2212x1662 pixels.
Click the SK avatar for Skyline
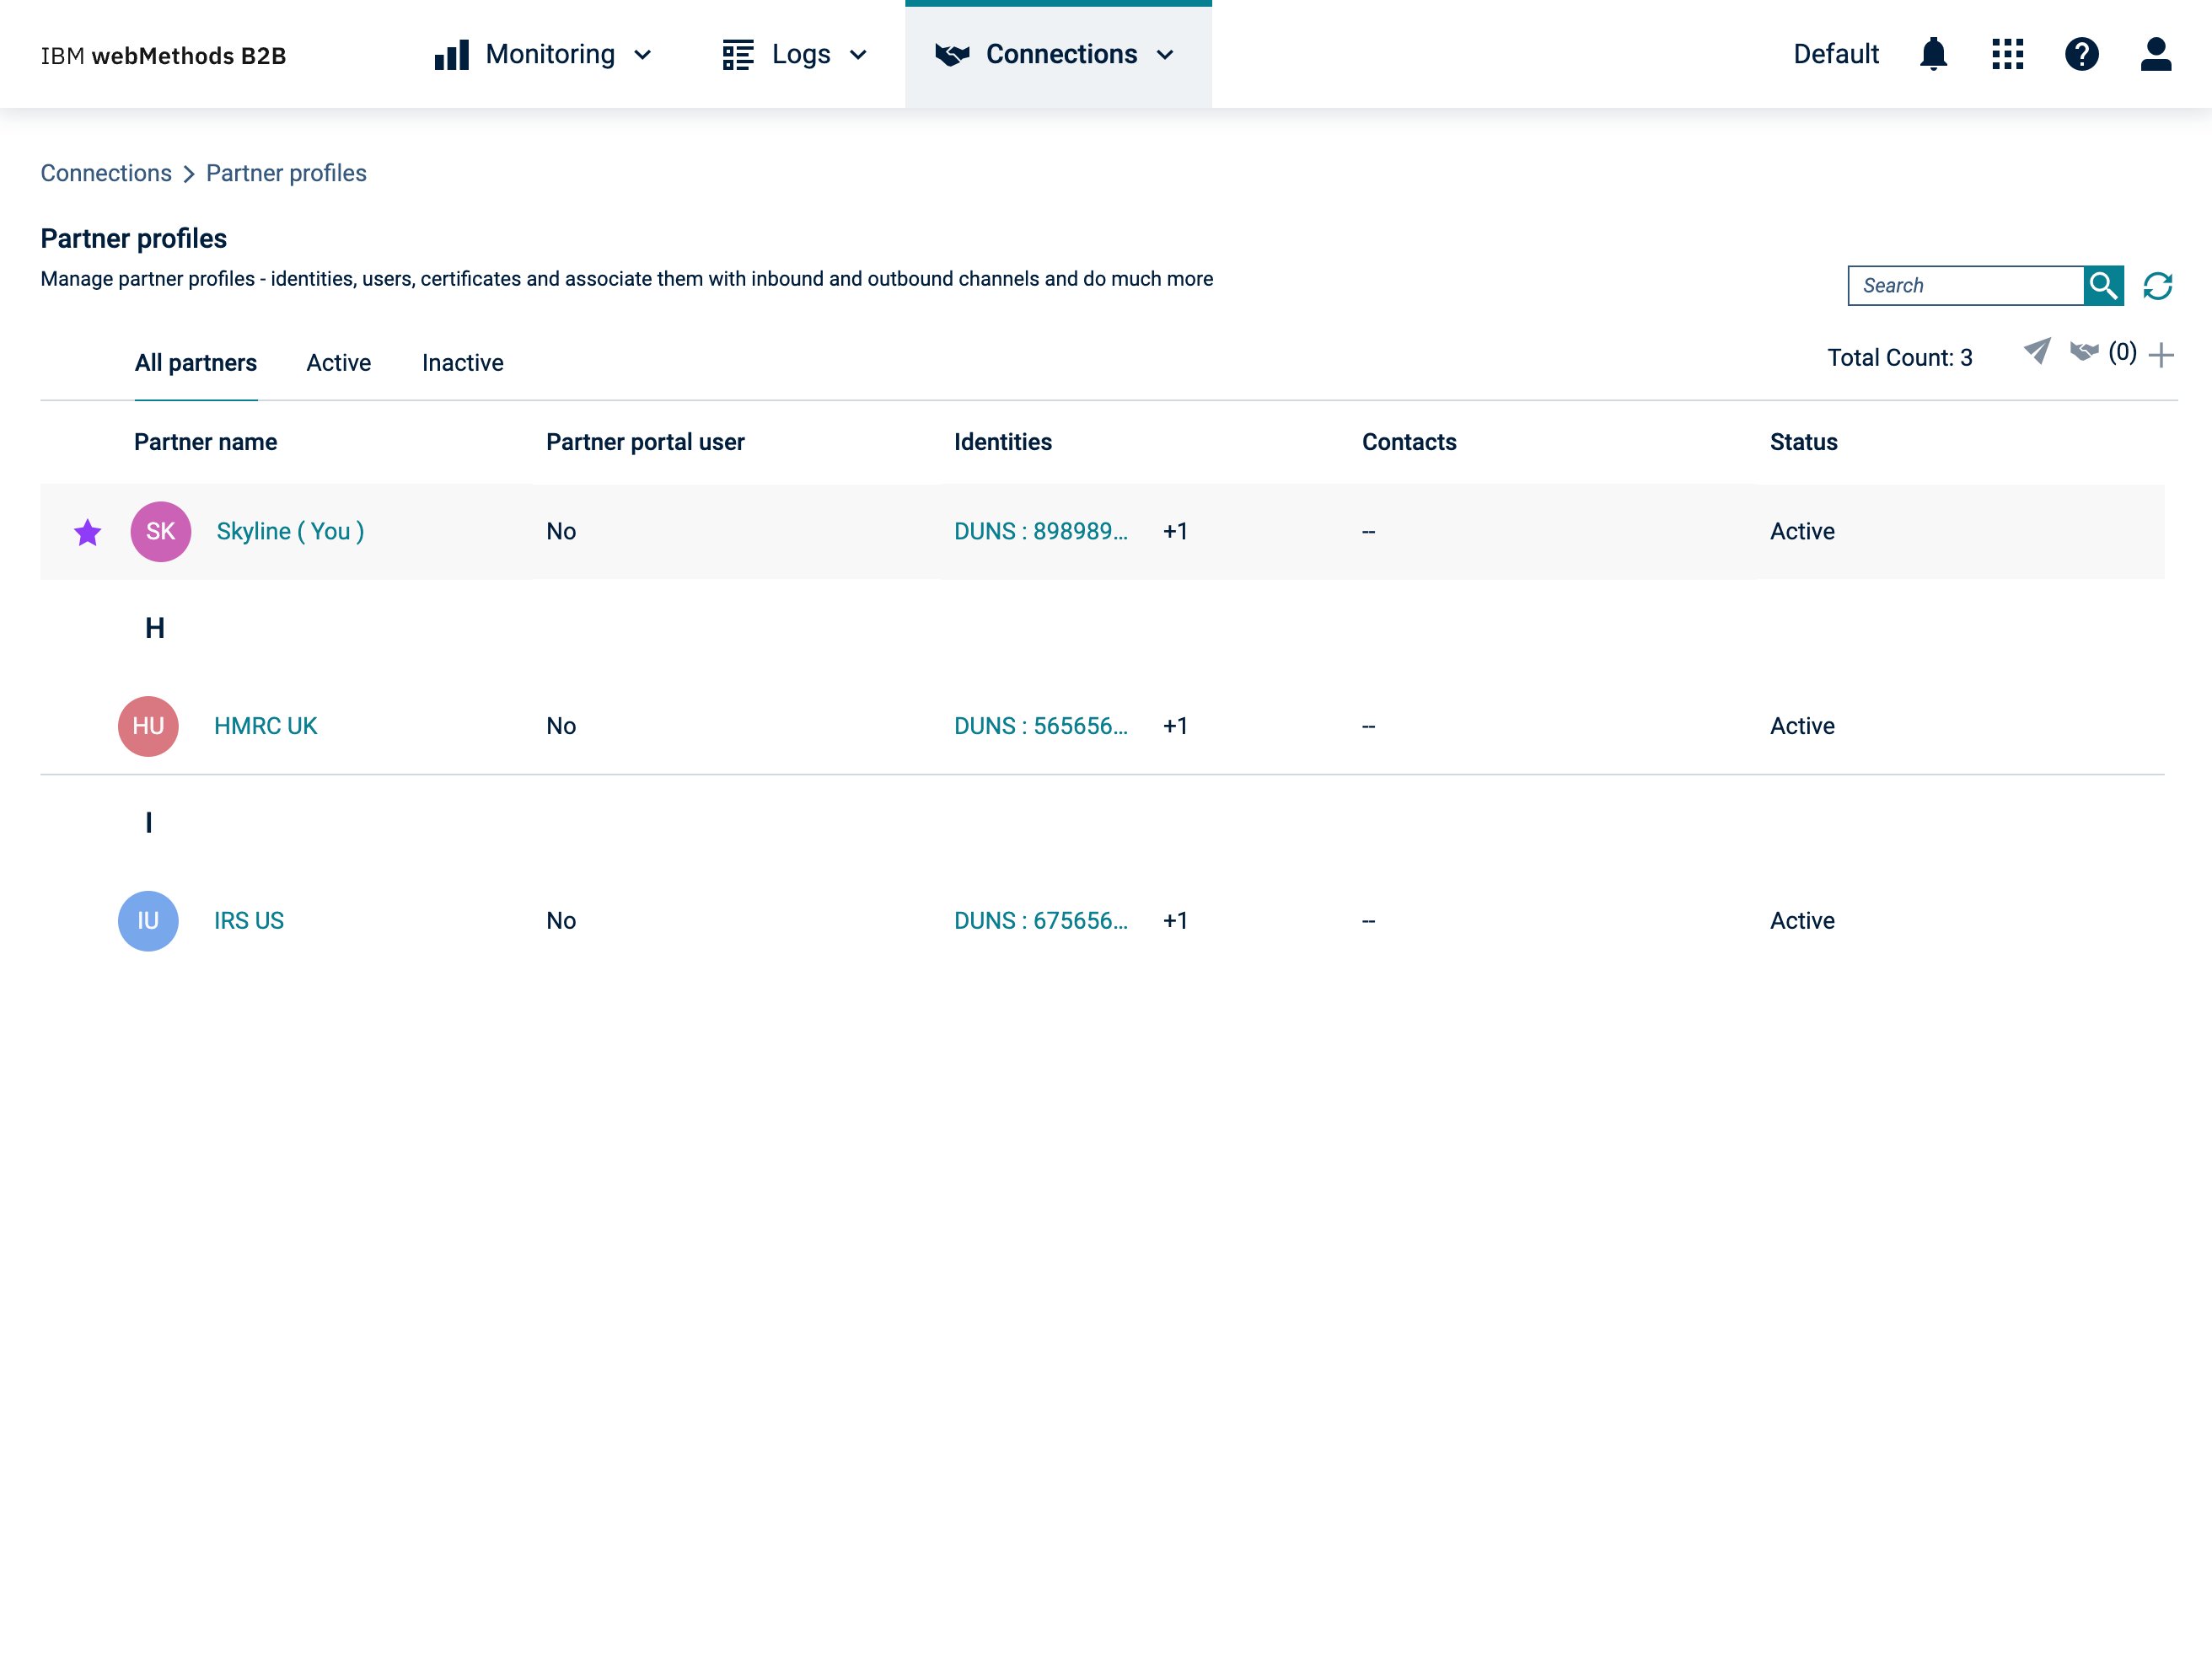click(x=161, y=532)
